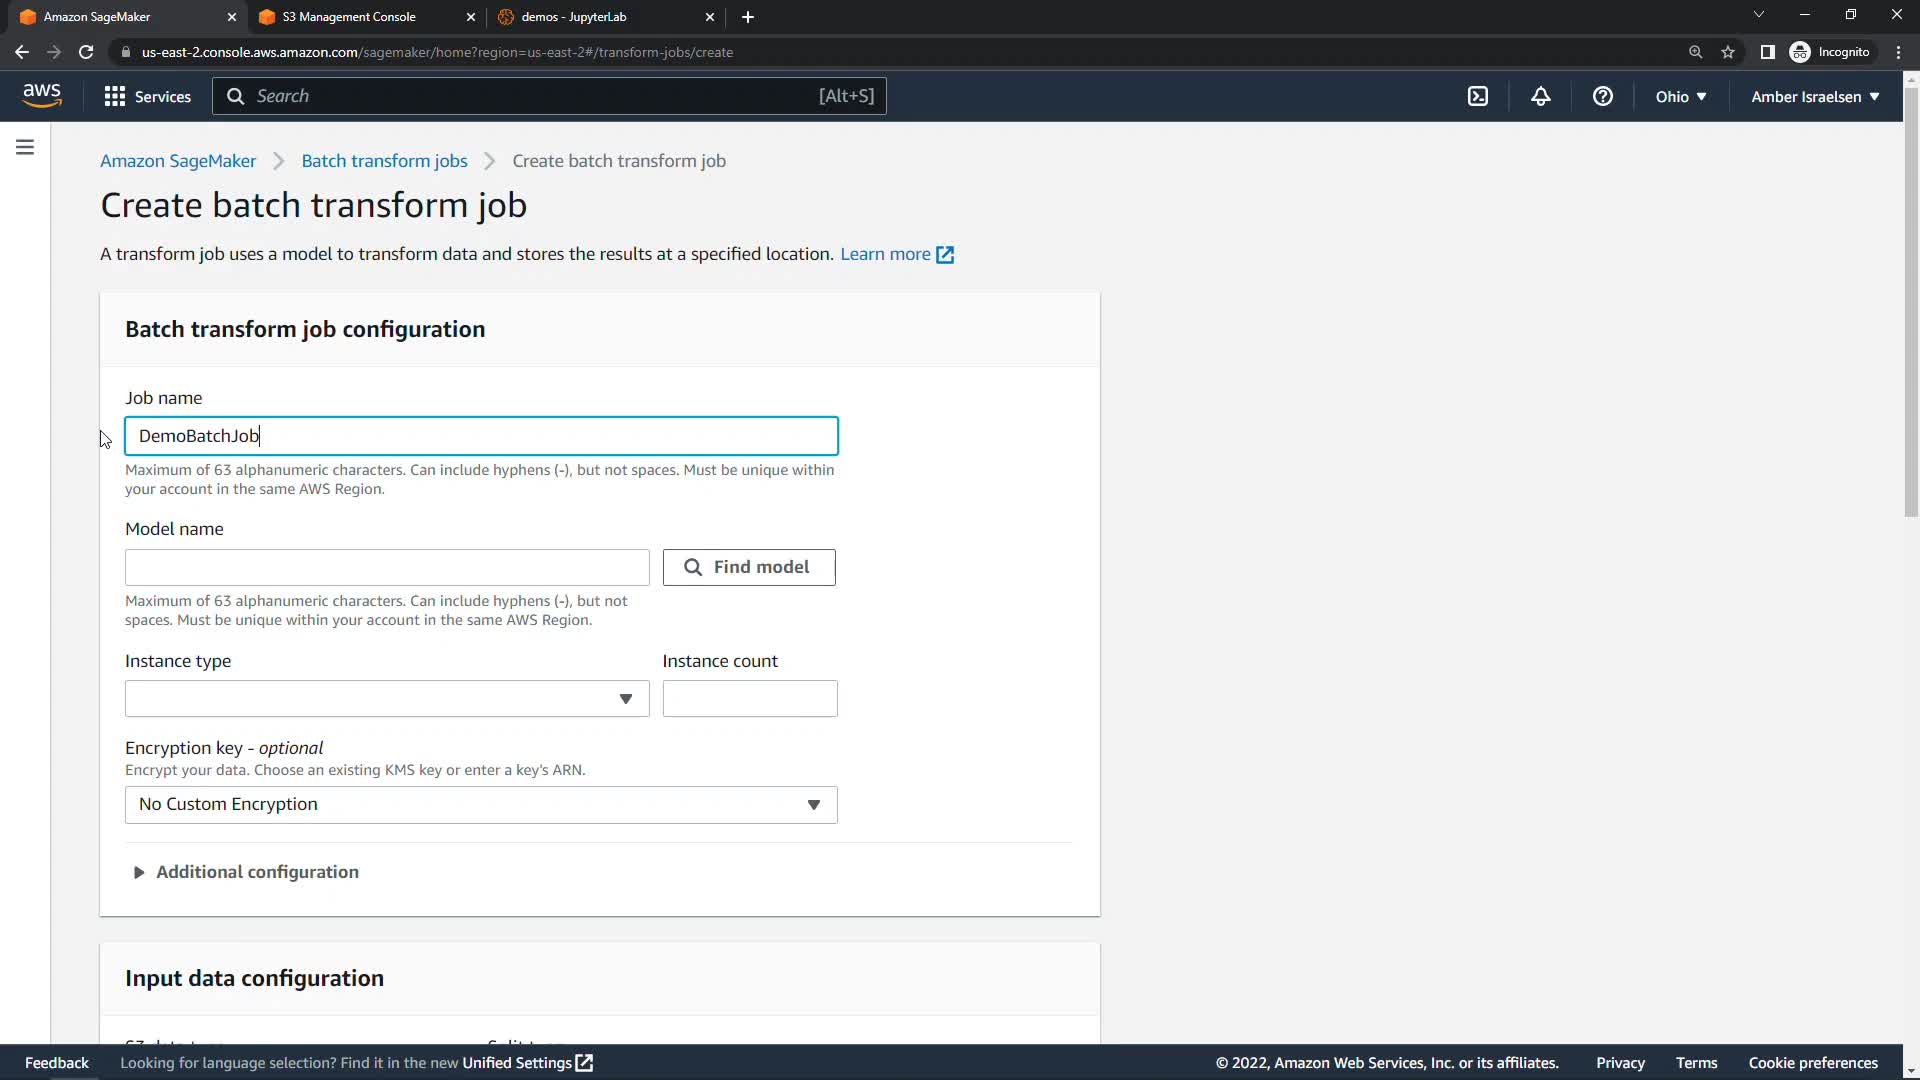
Task: Open the browser zoom magnifier icon
Action: click(x=1695, y=52)
